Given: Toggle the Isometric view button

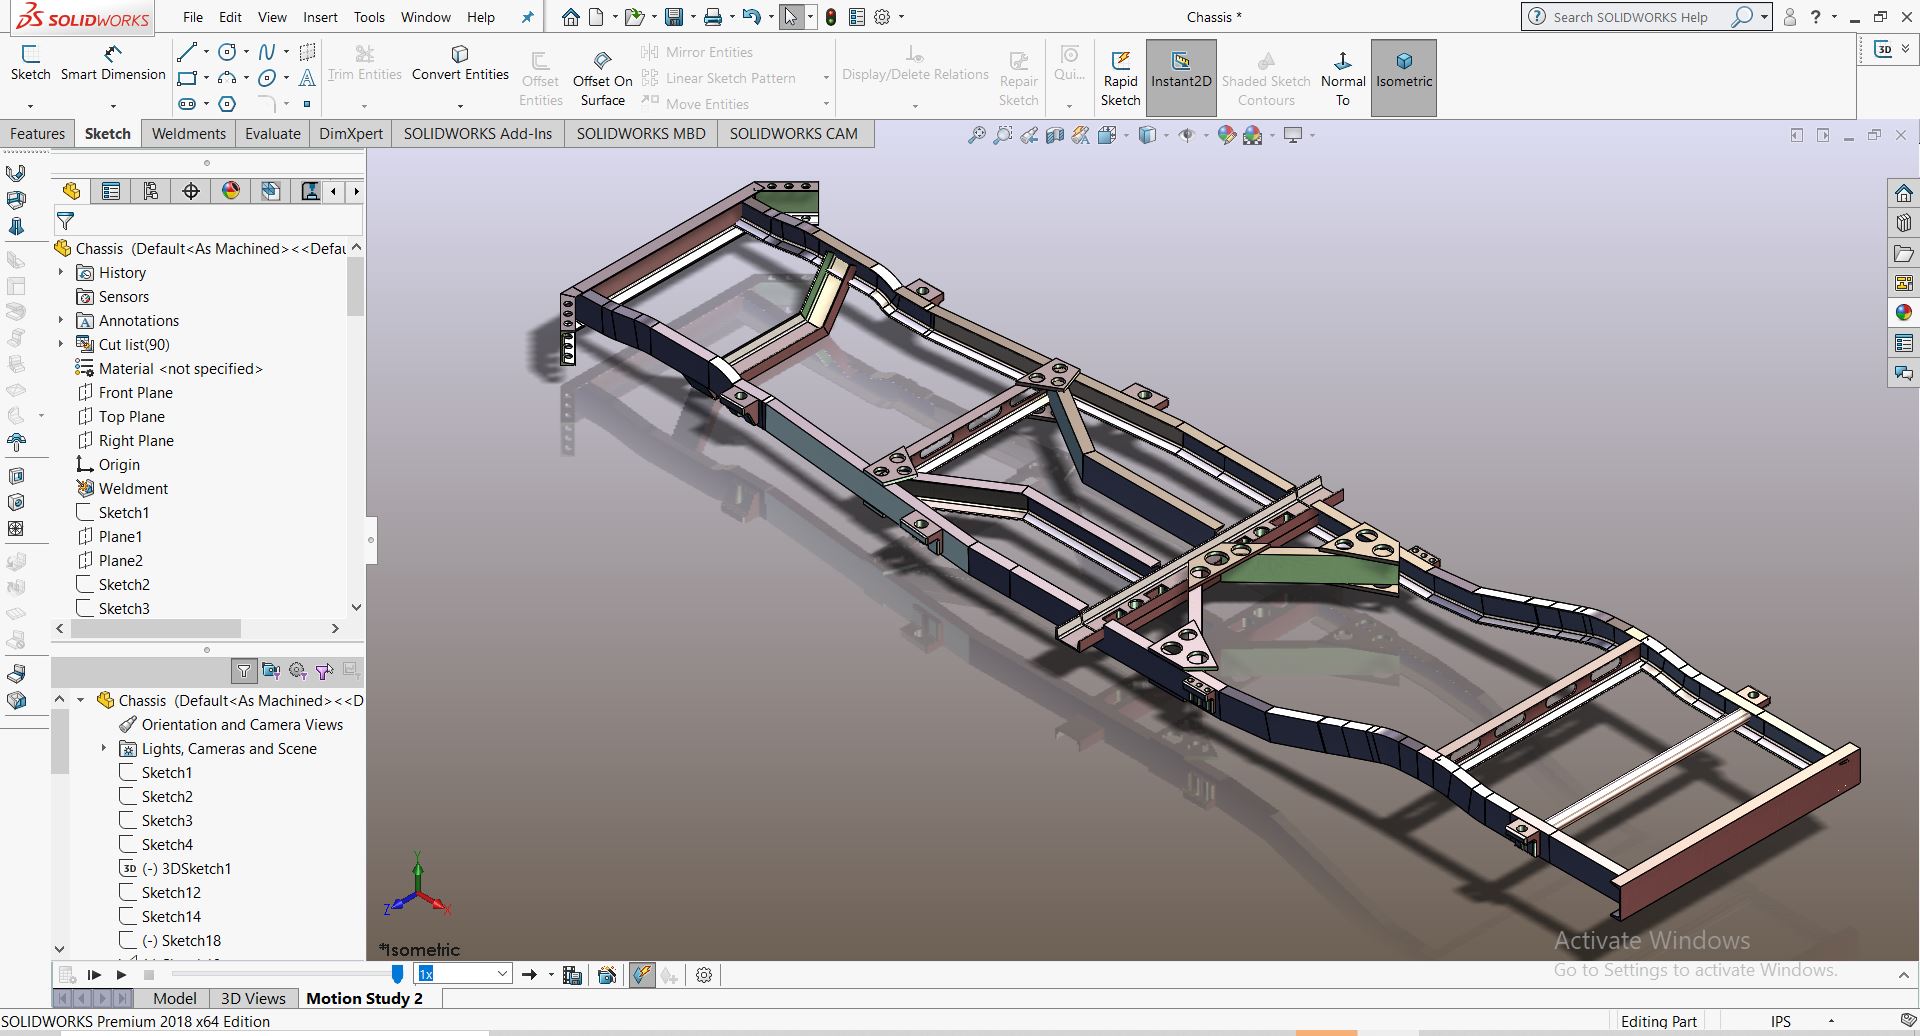Looking at the screenshot, I should pos(1404,78).
